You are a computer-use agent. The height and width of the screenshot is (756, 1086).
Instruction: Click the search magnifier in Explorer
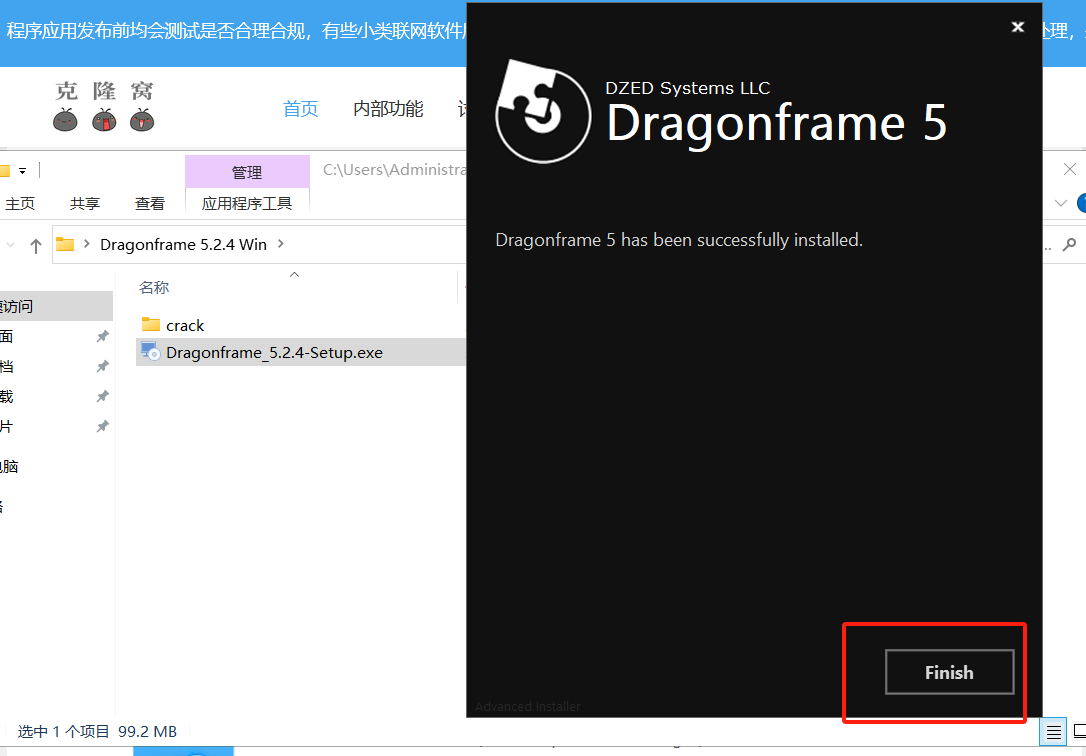pos(1069,244)
